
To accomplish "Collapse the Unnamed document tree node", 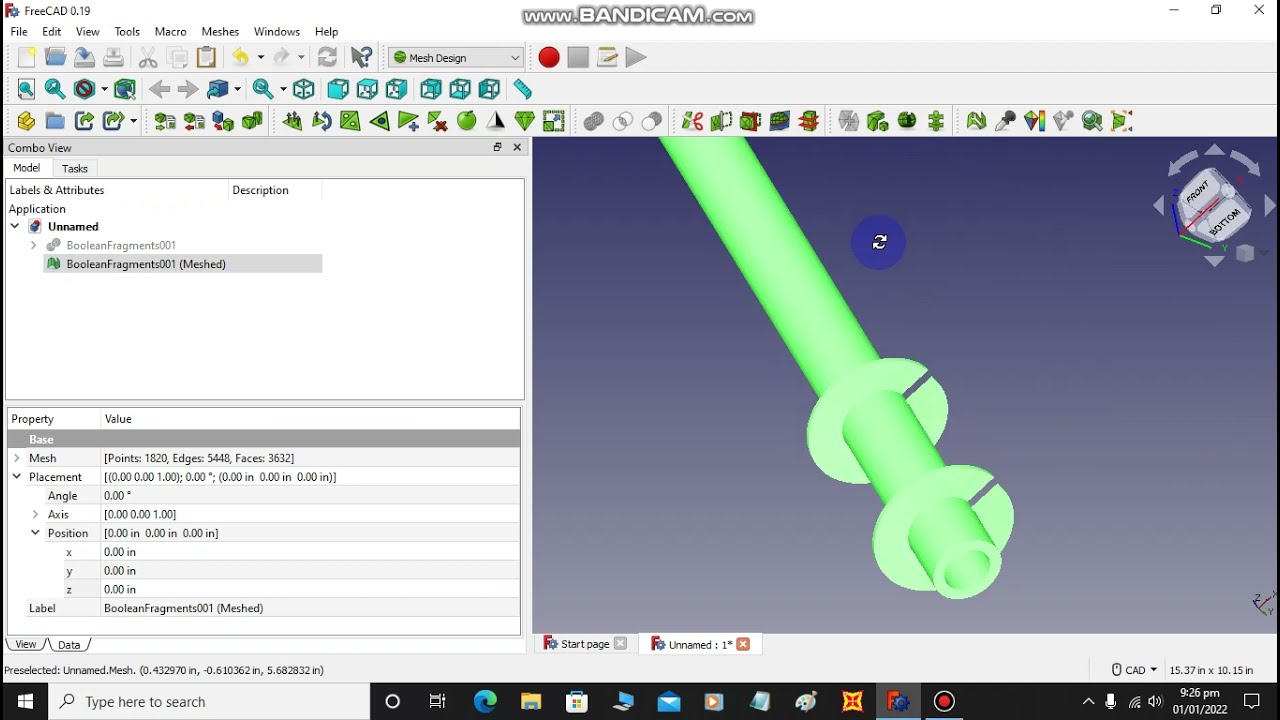I will point(15,227).
